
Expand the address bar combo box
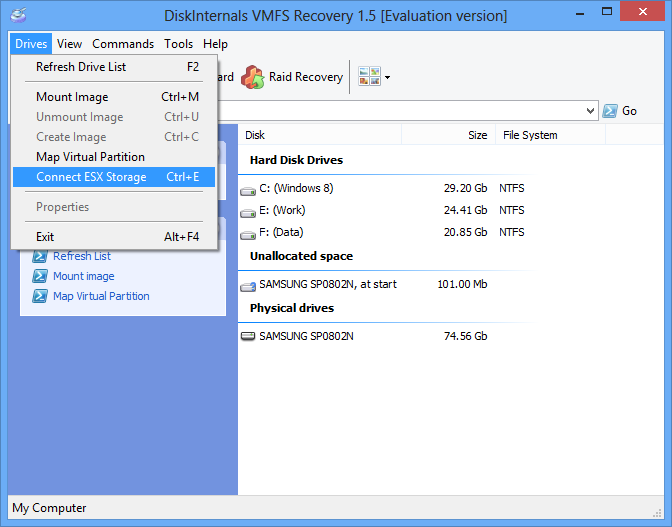(x=590, y=111)
